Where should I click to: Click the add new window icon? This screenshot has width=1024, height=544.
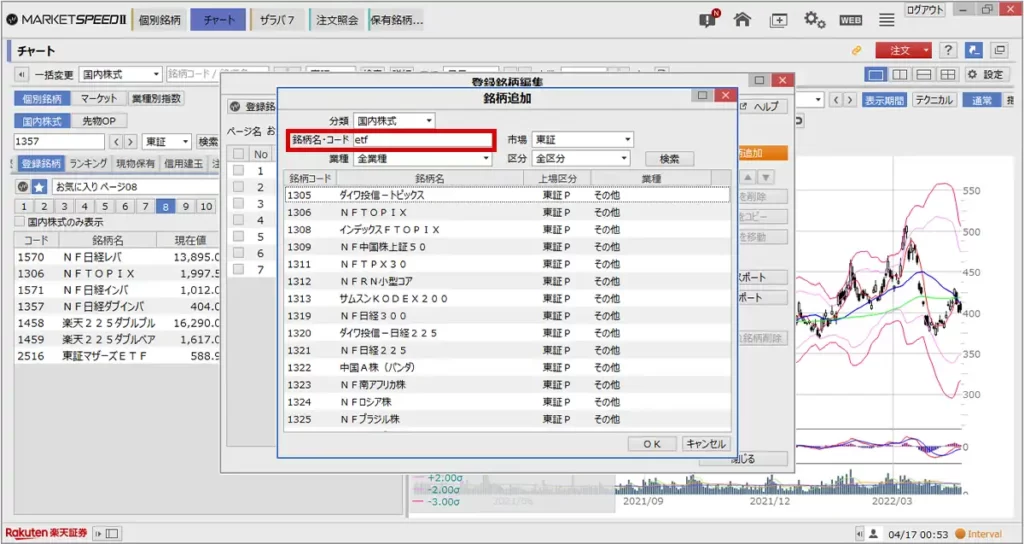click(778, 20)
